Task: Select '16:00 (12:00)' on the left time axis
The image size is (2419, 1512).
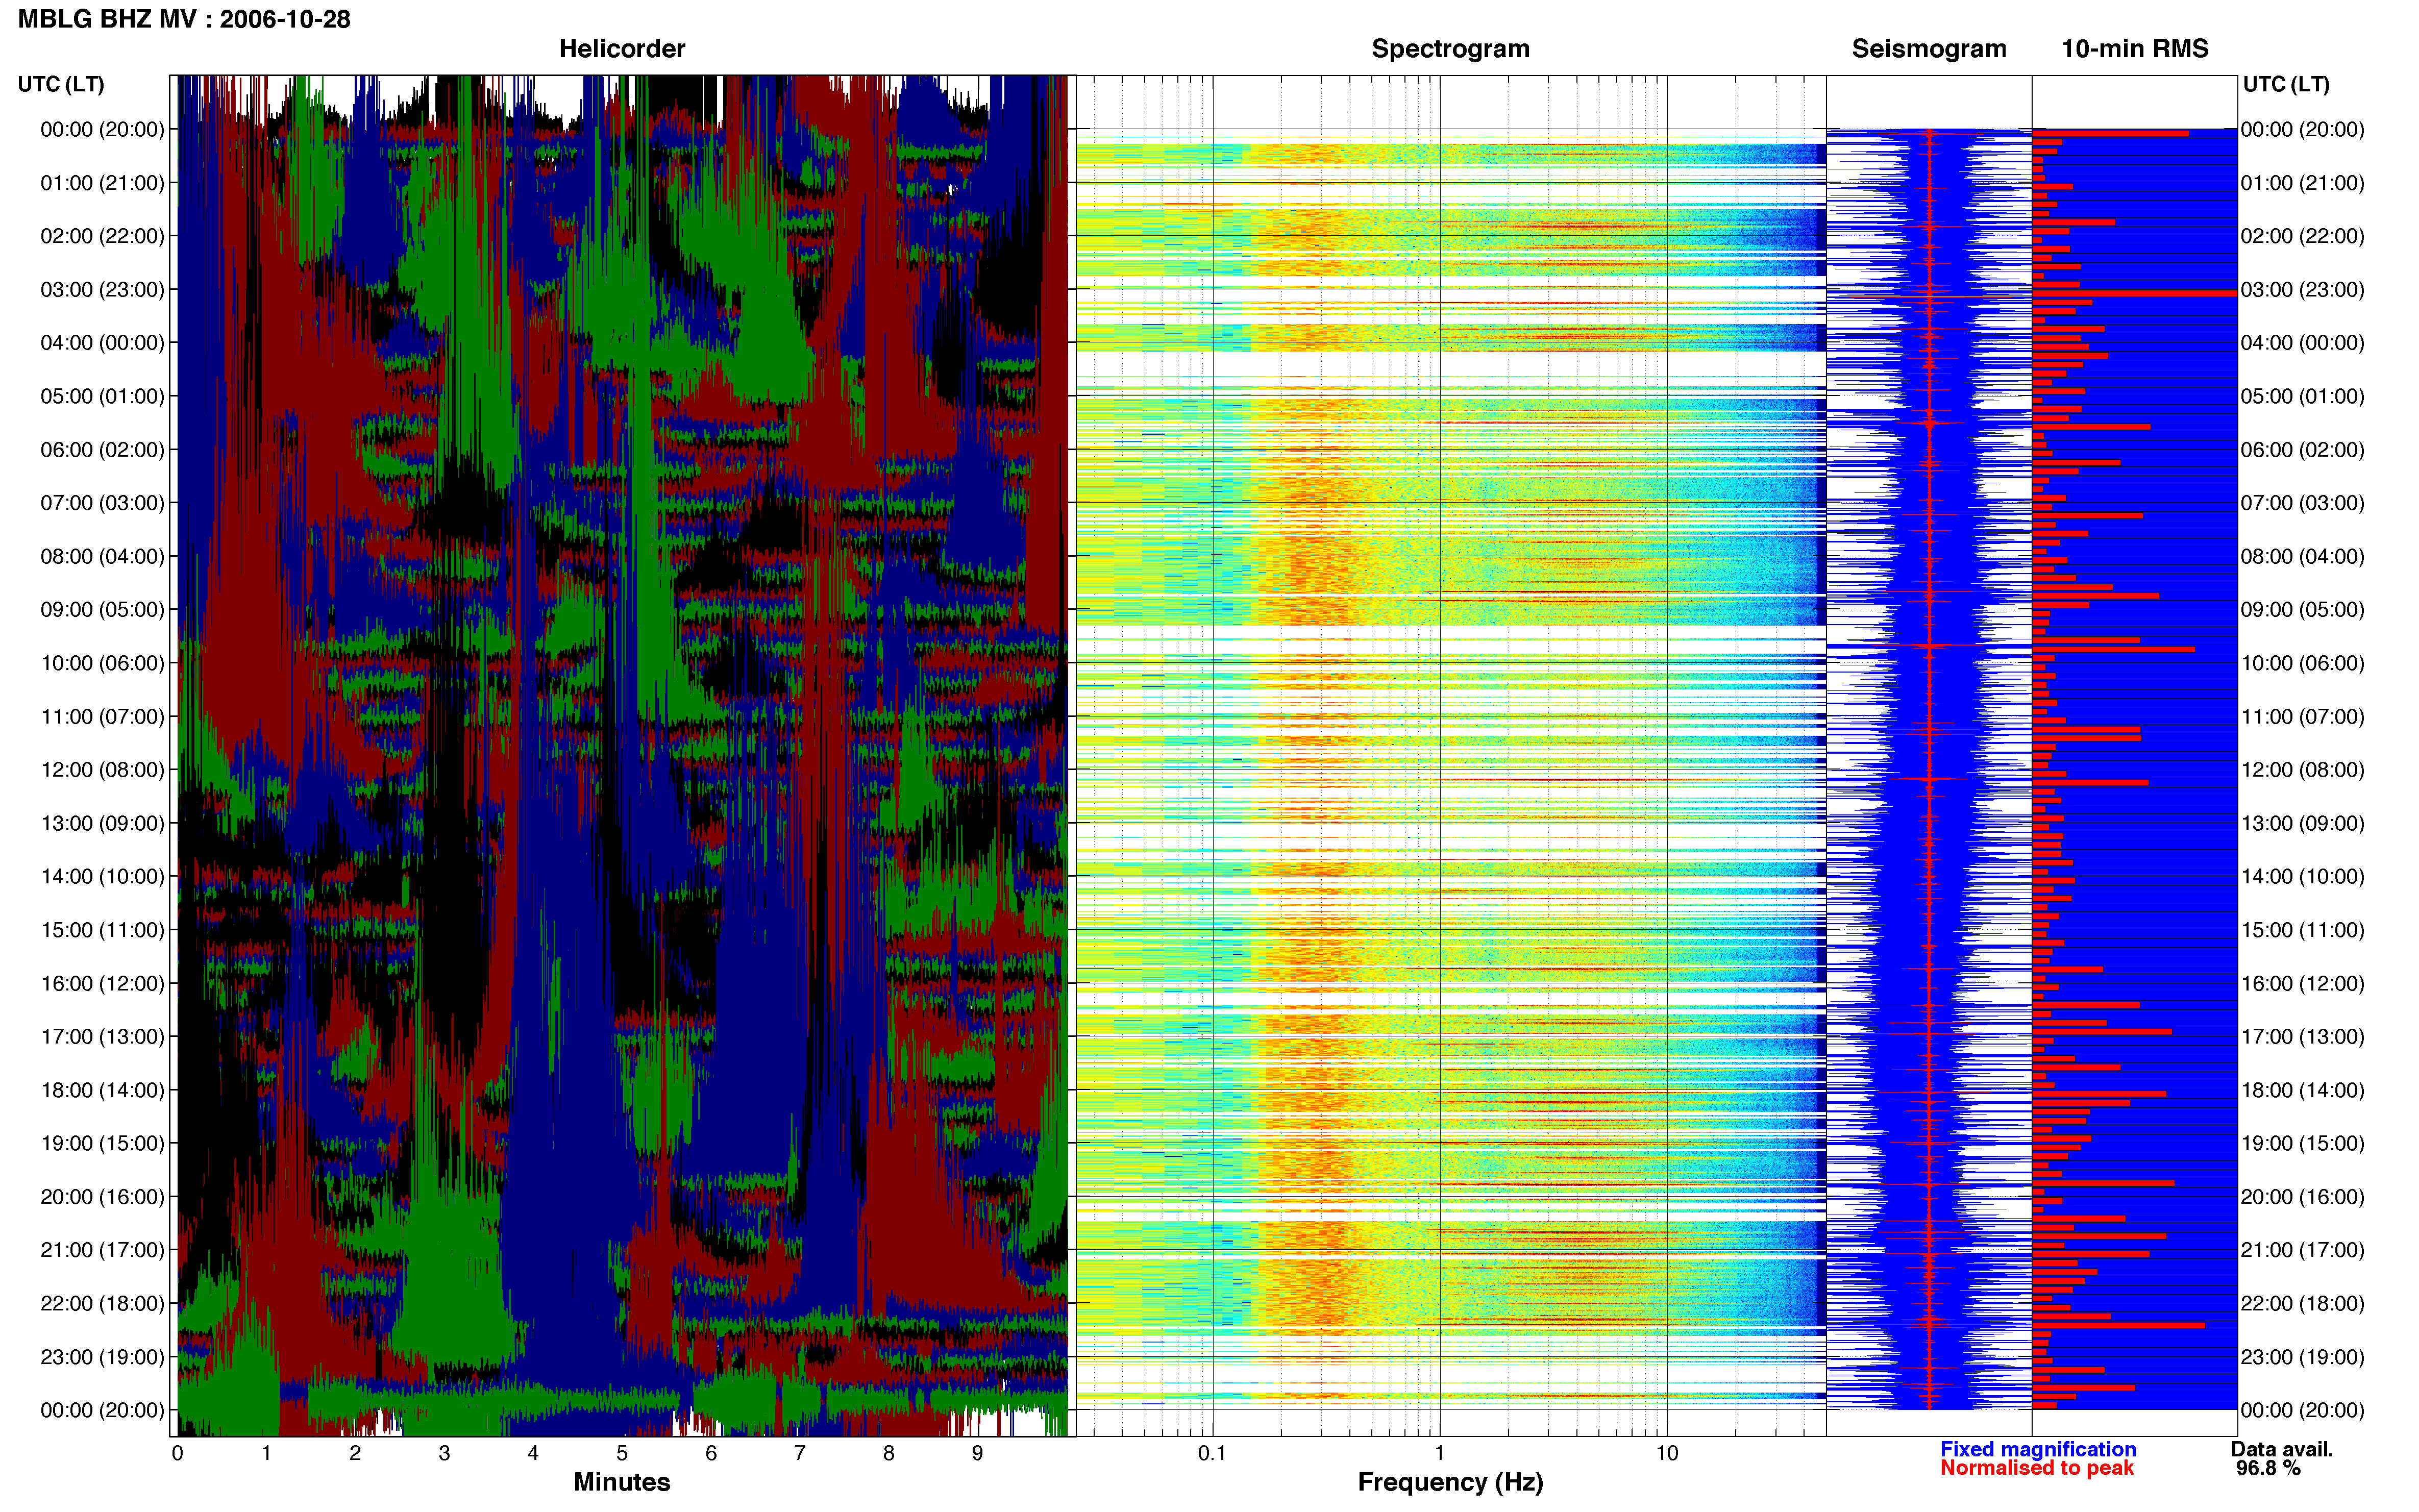Action: coord(102,983)
